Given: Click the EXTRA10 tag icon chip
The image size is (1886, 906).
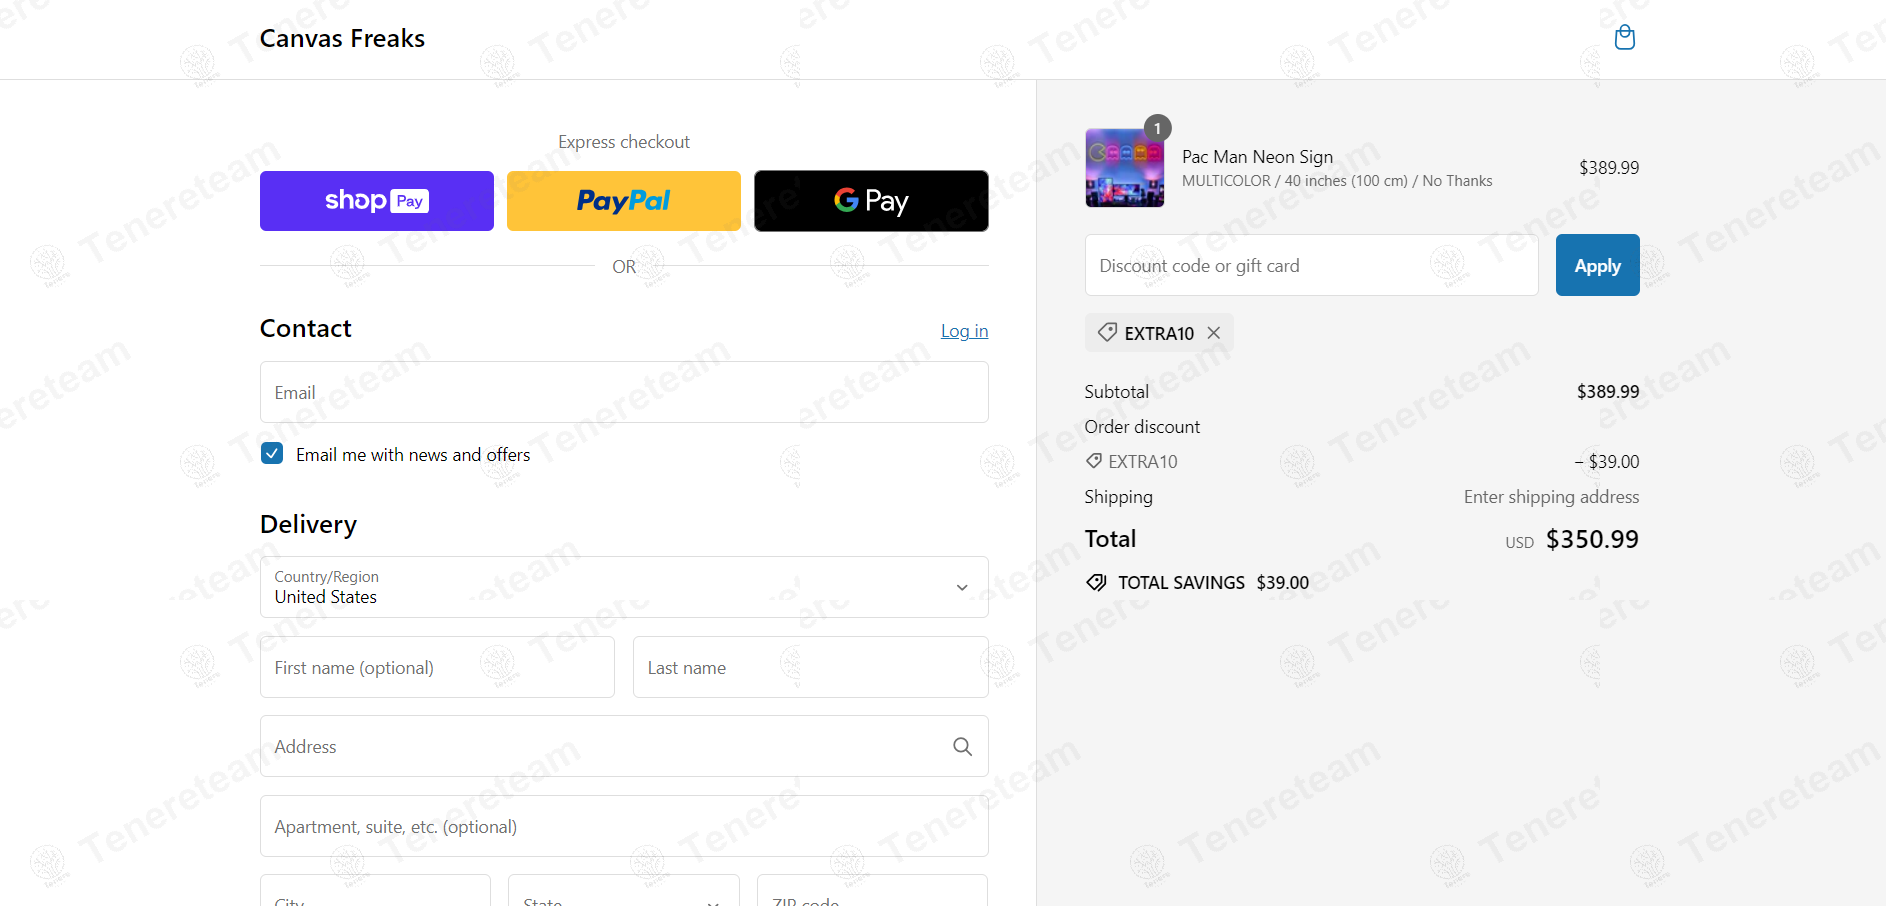Looking at the screenshot, I should (x=1107, y=332).
